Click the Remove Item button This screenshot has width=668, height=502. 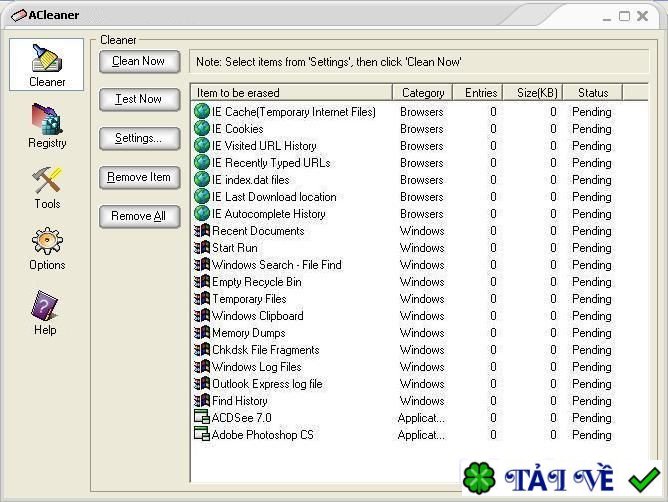139,177
